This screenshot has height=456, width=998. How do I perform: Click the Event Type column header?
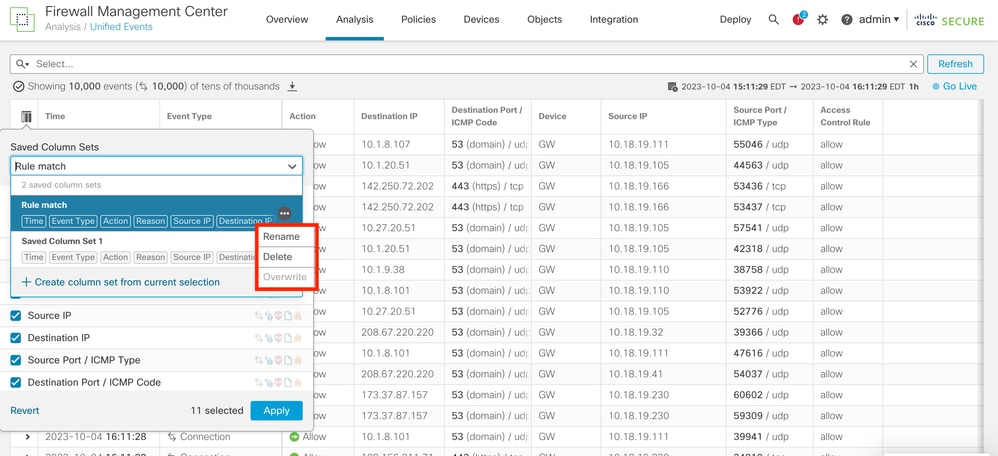(x=189, y=117)
